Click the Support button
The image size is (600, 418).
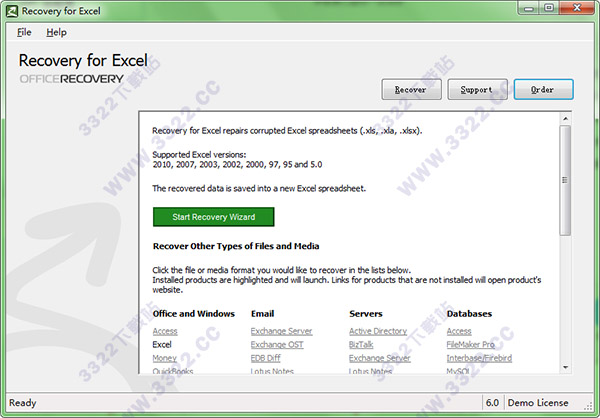pos(477,89)
